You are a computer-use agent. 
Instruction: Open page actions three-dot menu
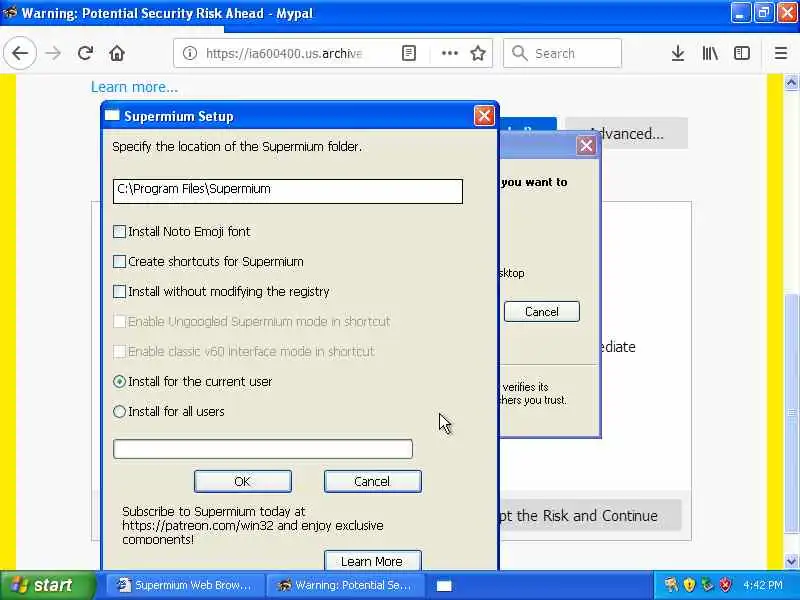449,53
